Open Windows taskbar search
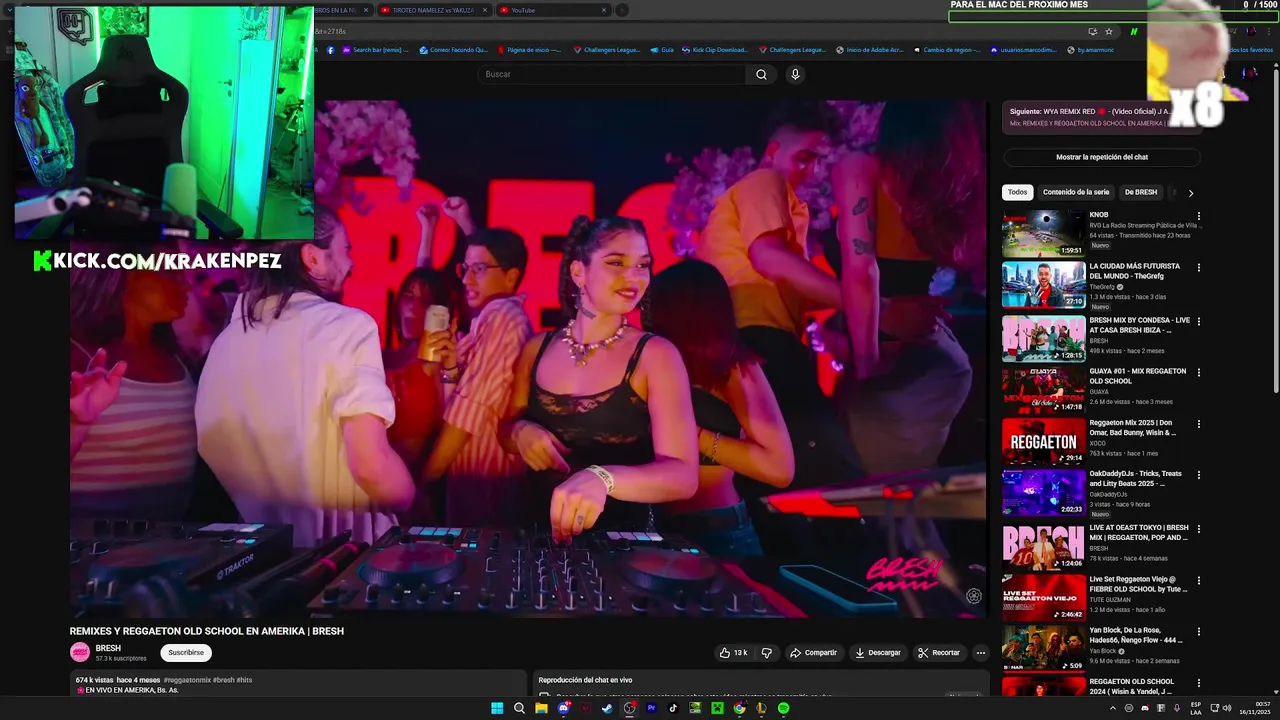 (519, 708)
